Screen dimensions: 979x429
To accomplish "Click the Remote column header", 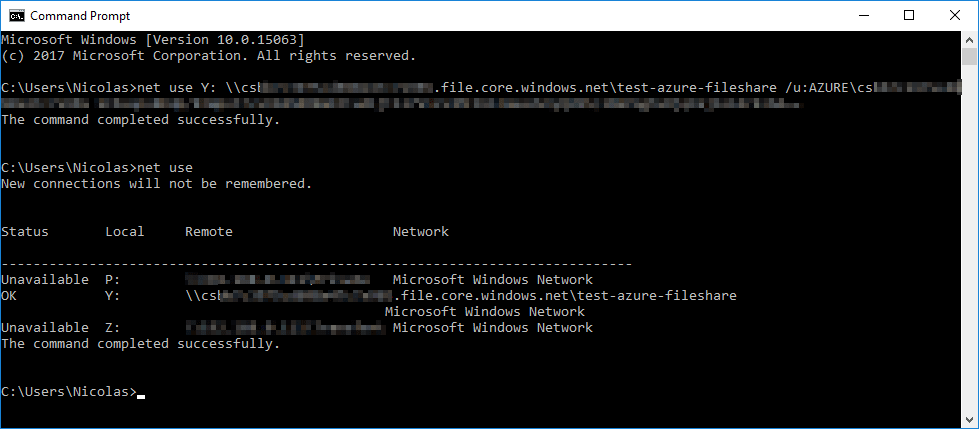I will tap(209, 232).
